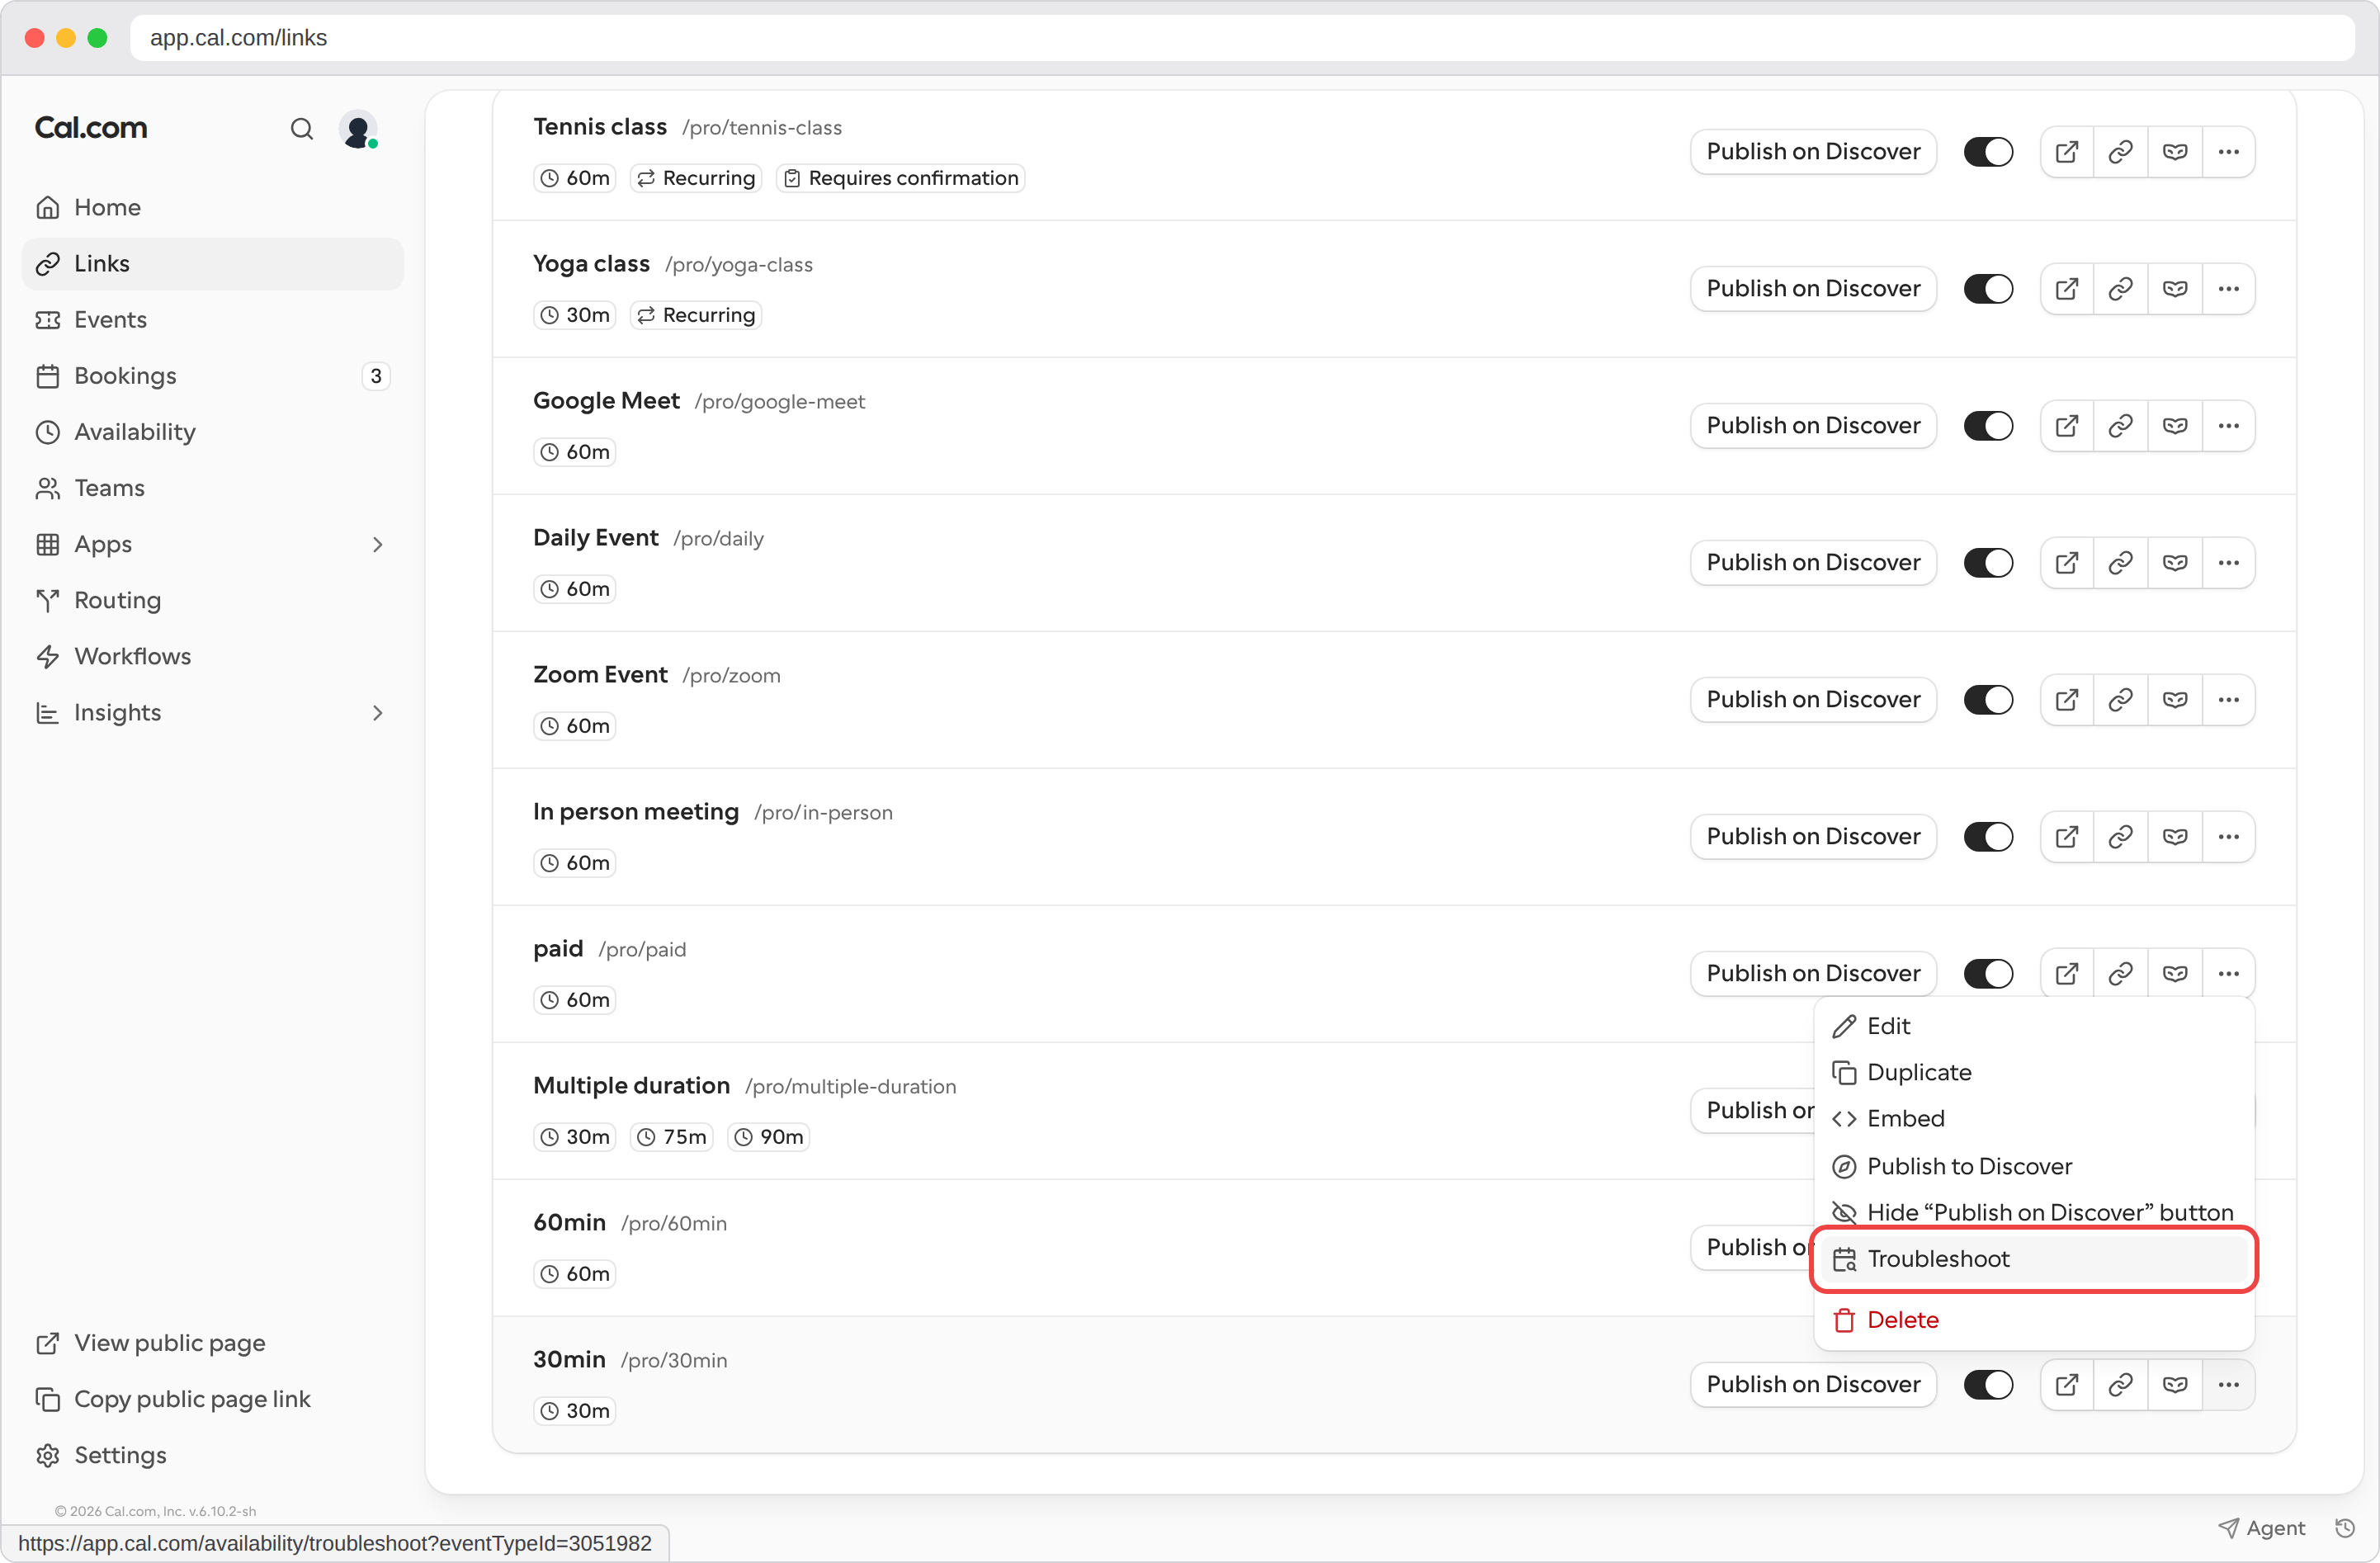Click the In person meeting mask icon
2380x1563 pixels.
point(2175,837)
